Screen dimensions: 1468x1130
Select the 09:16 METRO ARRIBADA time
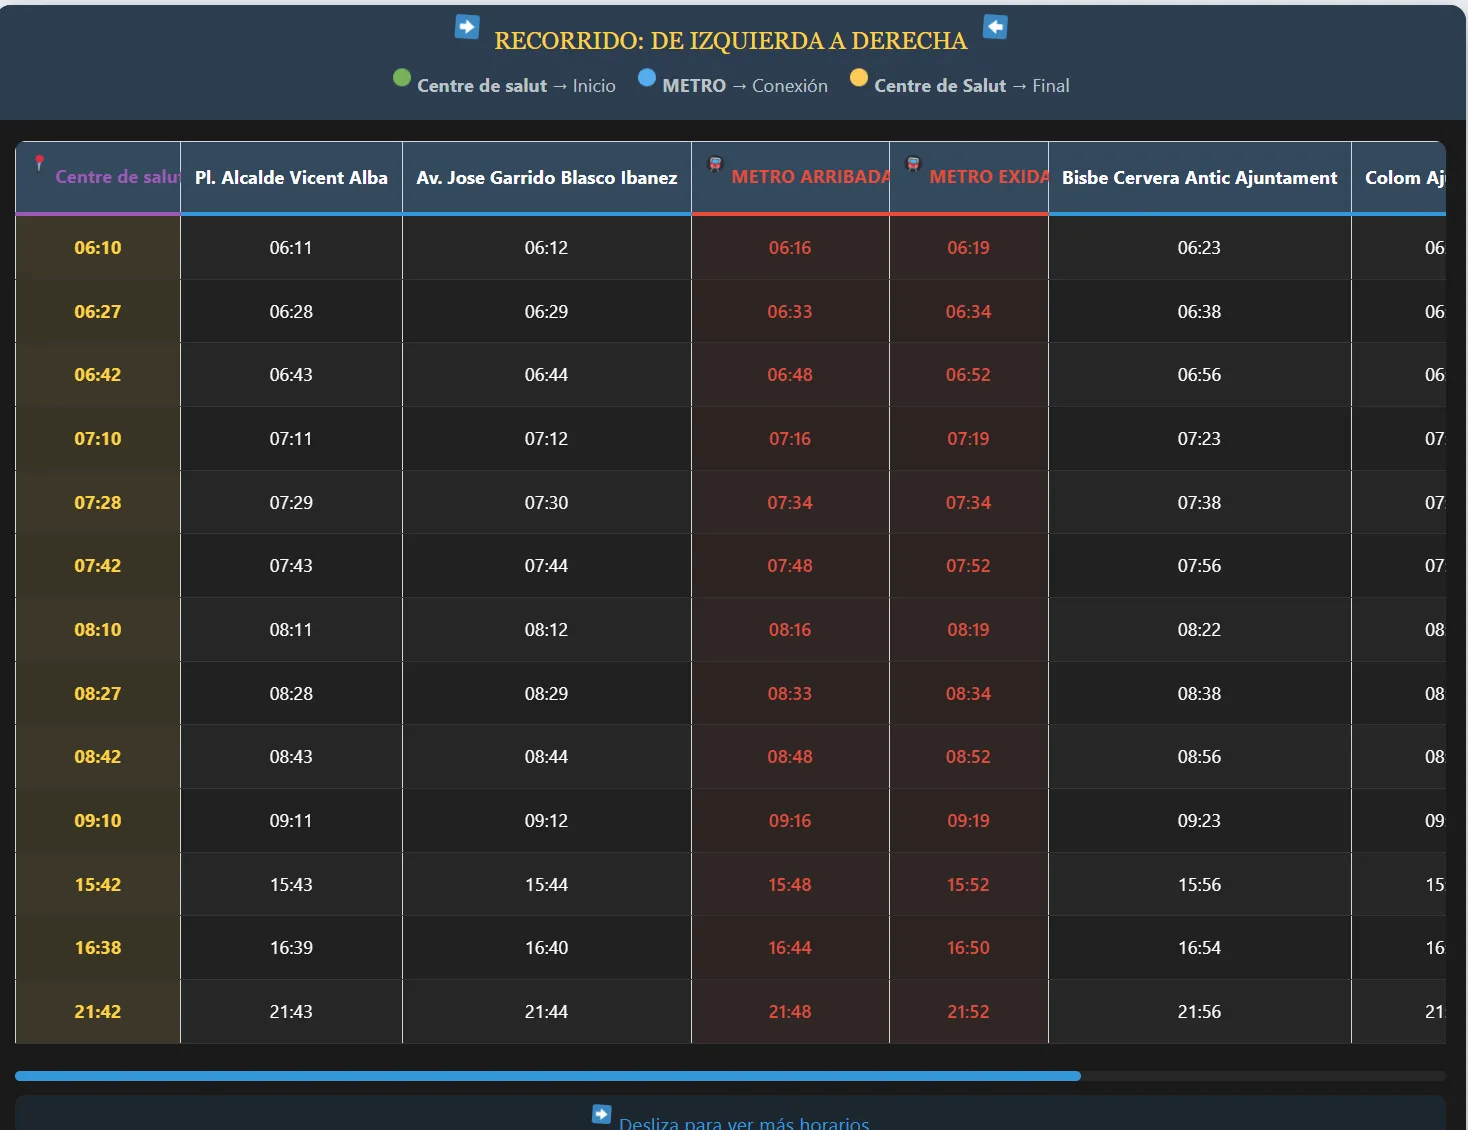click(790, 821)
